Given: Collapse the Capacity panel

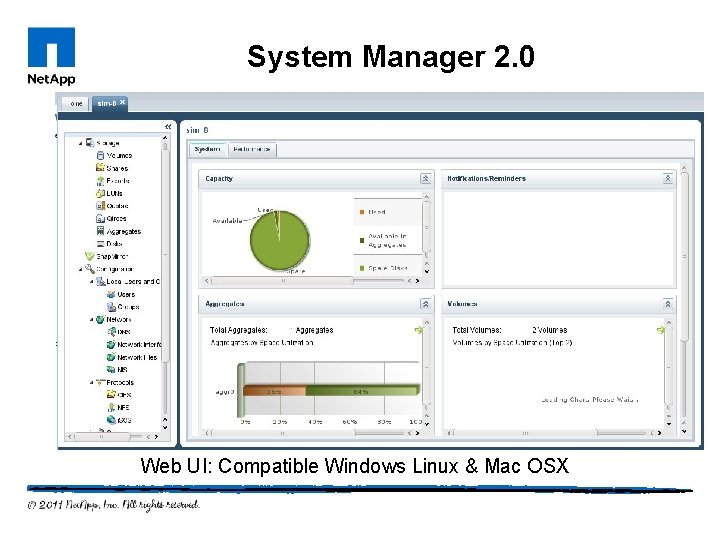Looking at the screenshot, I should point(425,178).
